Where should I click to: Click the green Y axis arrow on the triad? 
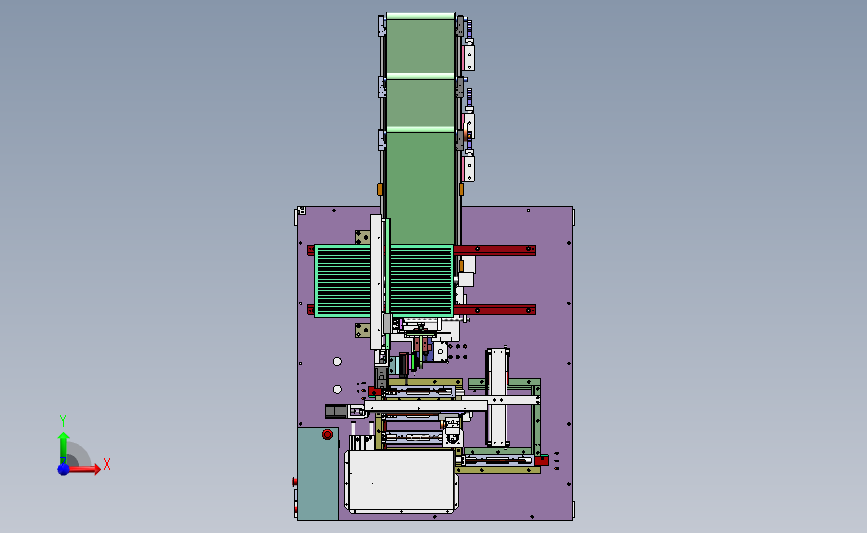click(x=64, y=447)
